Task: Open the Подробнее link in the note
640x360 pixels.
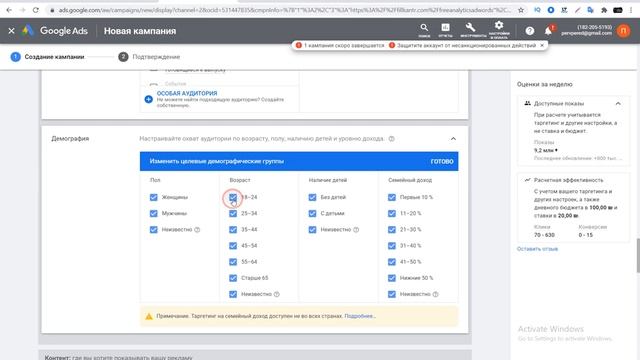Action: [x=359, y=316]
